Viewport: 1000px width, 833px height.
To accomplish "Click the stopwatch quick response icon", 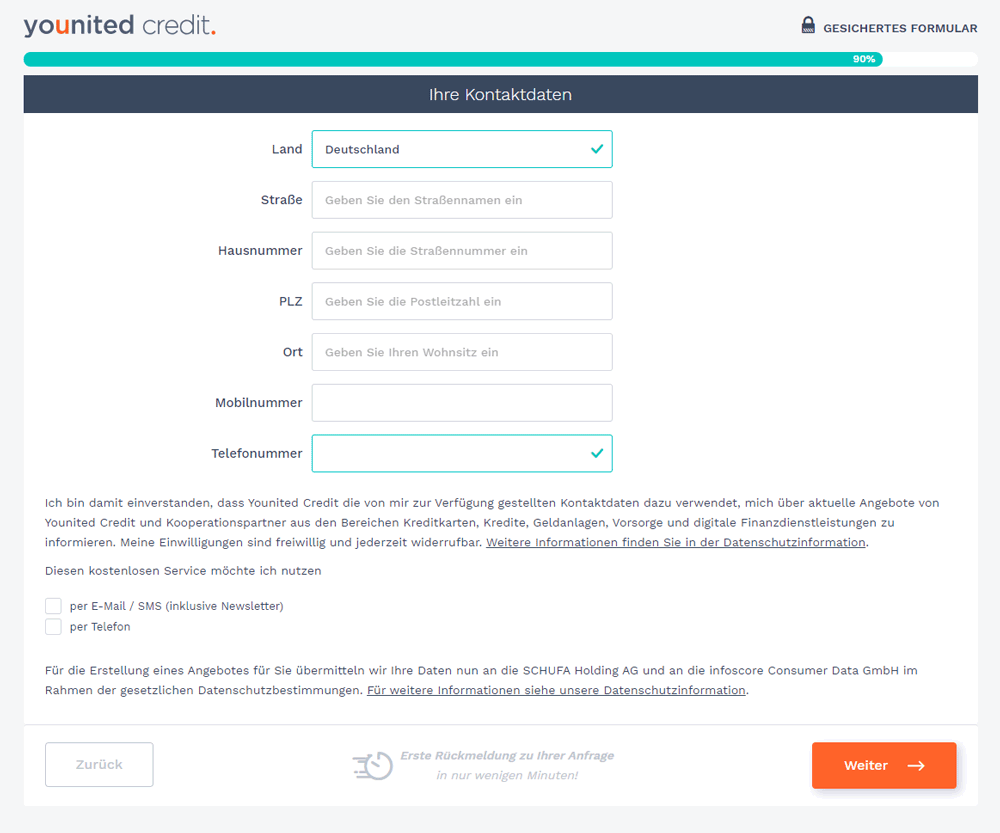I will (x=373, y=765).
